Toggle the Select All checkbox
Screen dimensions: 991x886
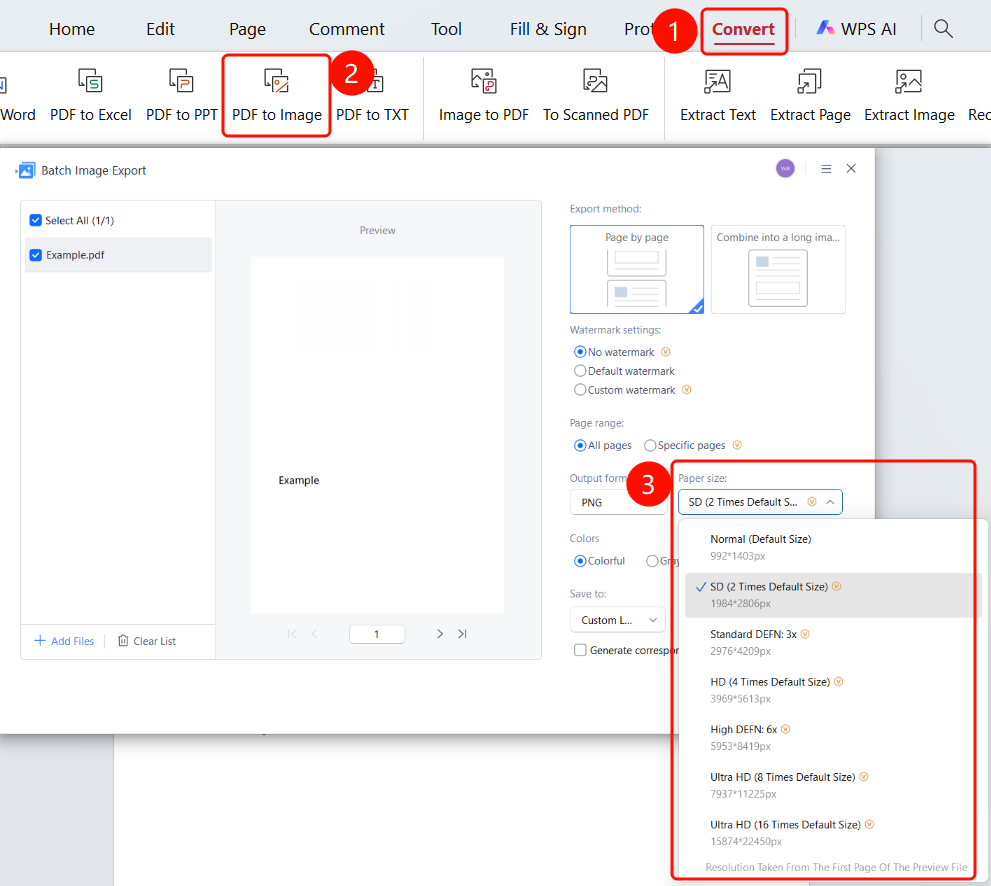click(36, 221)
